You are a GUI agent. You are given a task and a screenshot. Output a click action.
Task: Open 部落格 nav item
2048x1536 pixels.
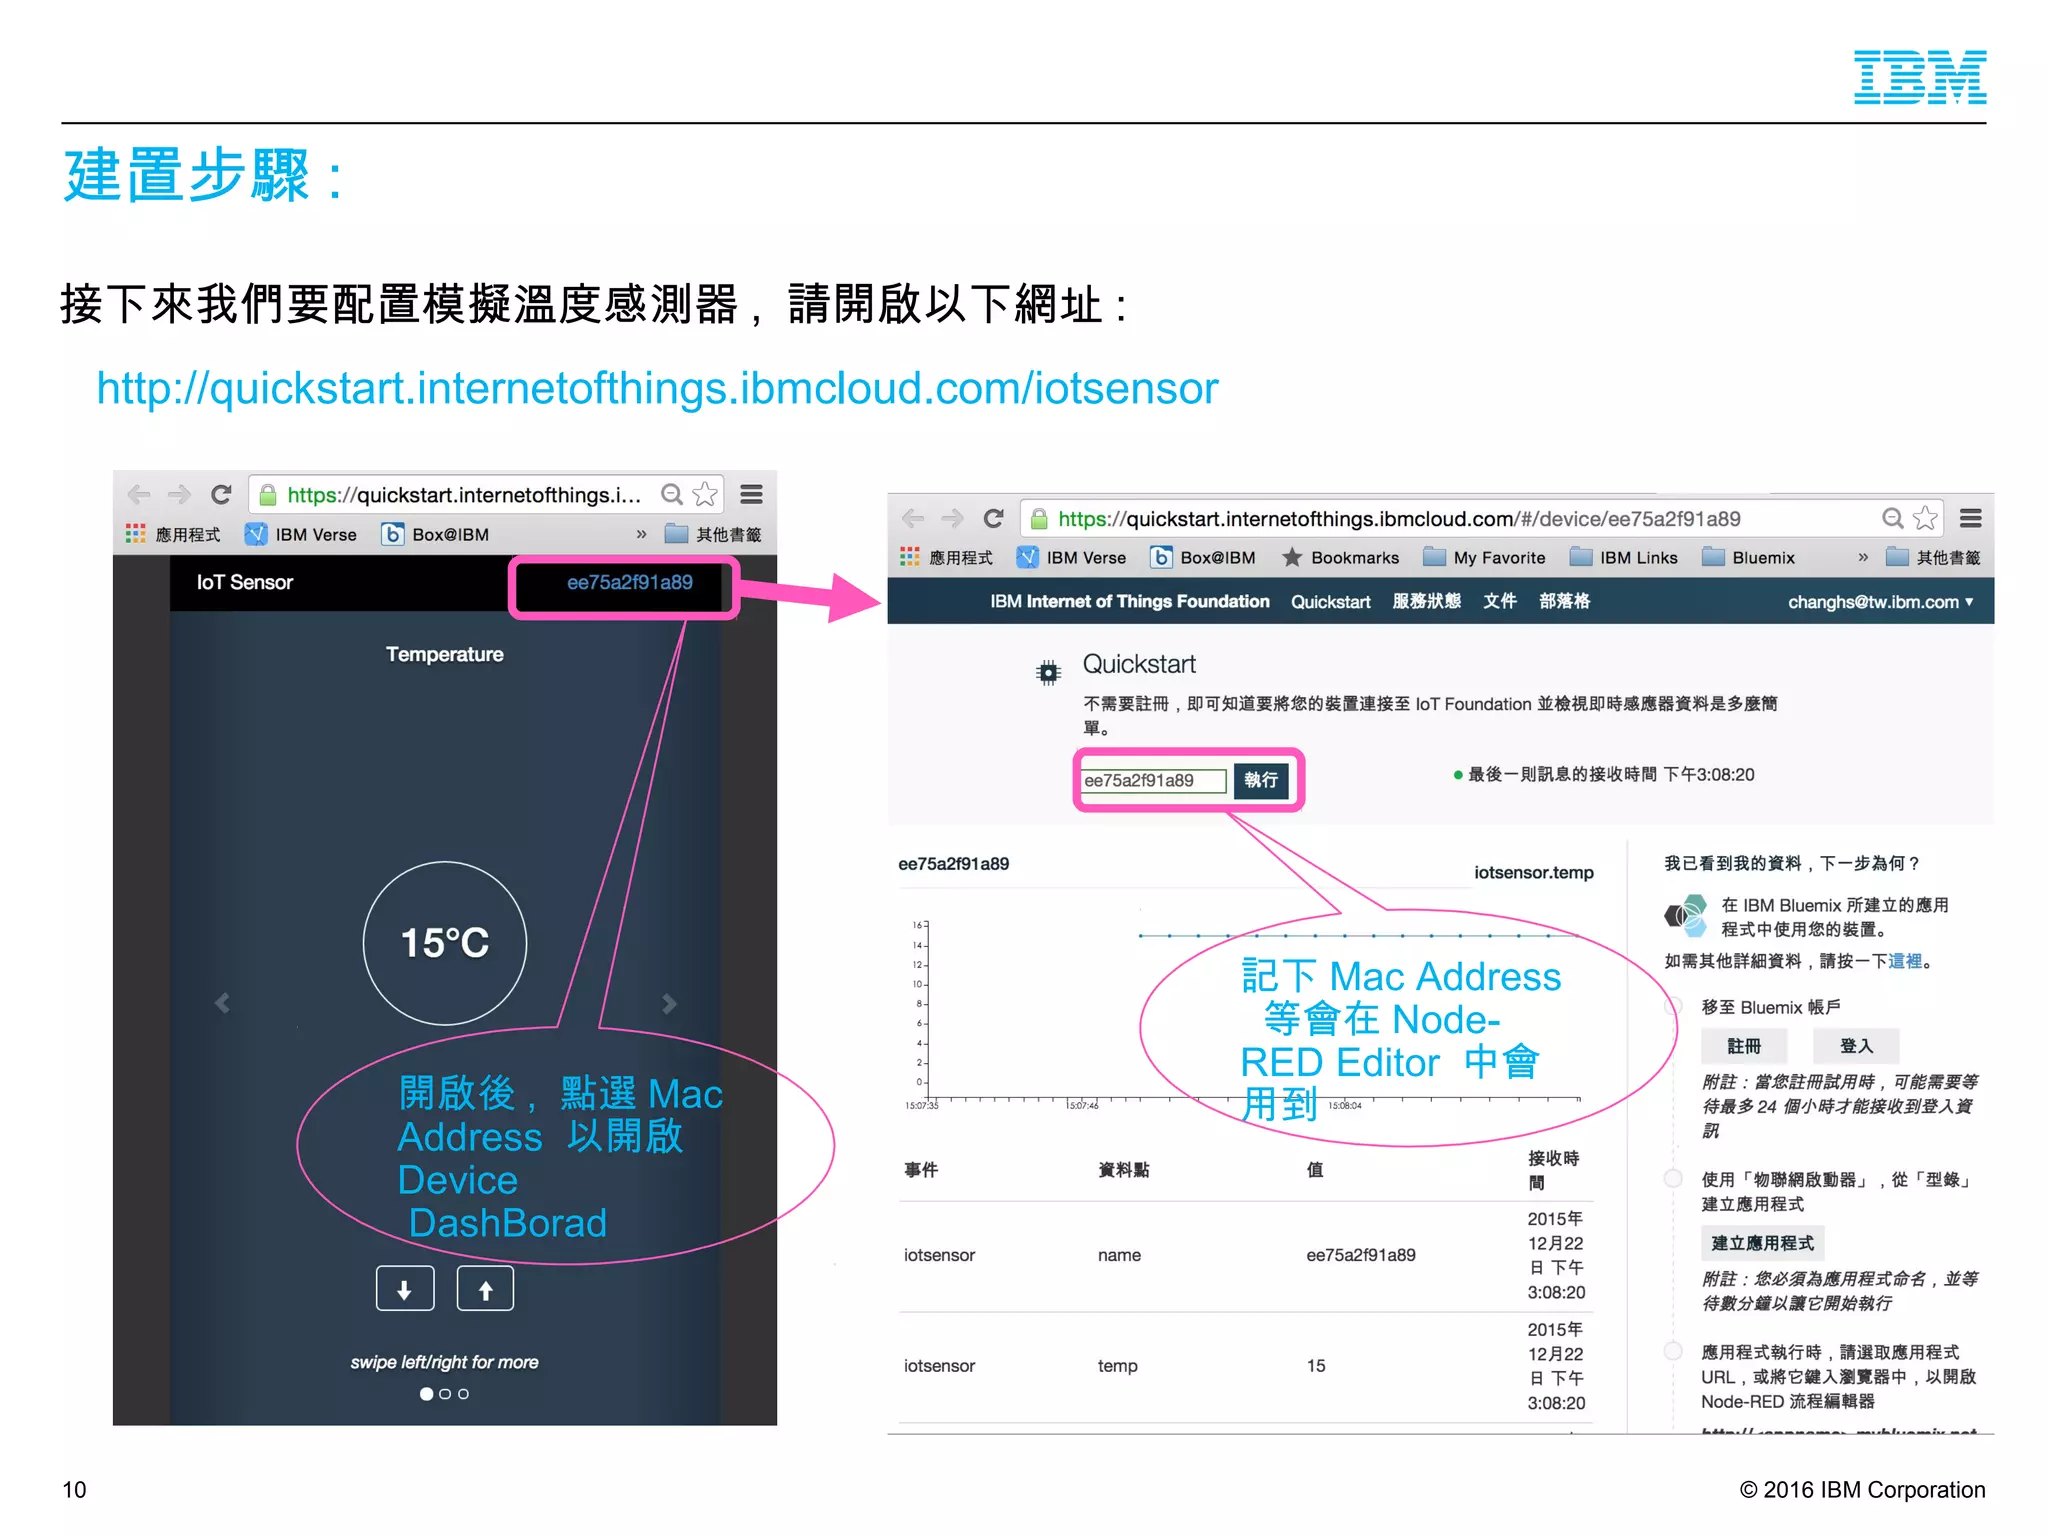coord(1565,601)
